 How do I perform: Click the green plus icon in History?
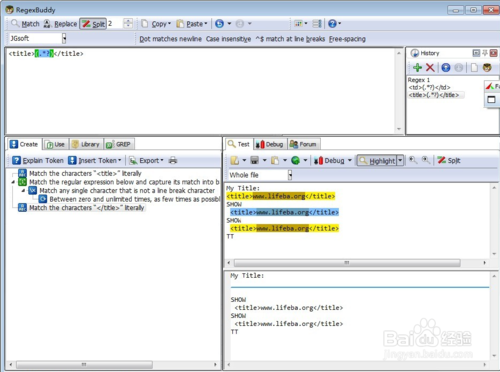[x=417, y=68]
